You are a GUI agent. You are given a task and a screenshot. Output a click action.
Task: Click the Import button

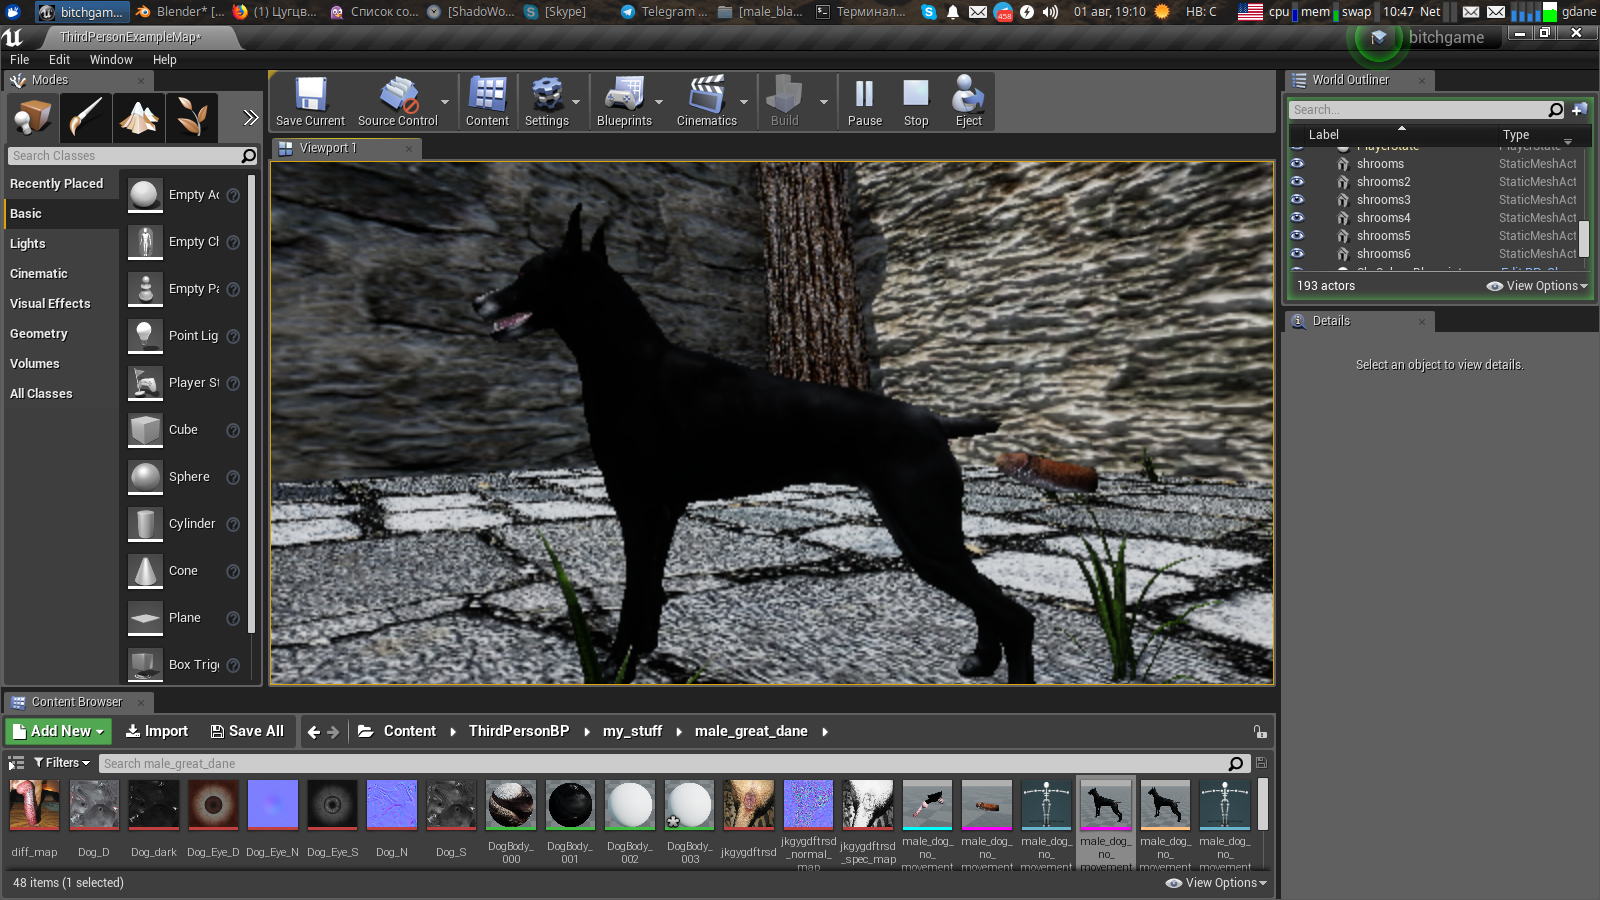(157, 731)
